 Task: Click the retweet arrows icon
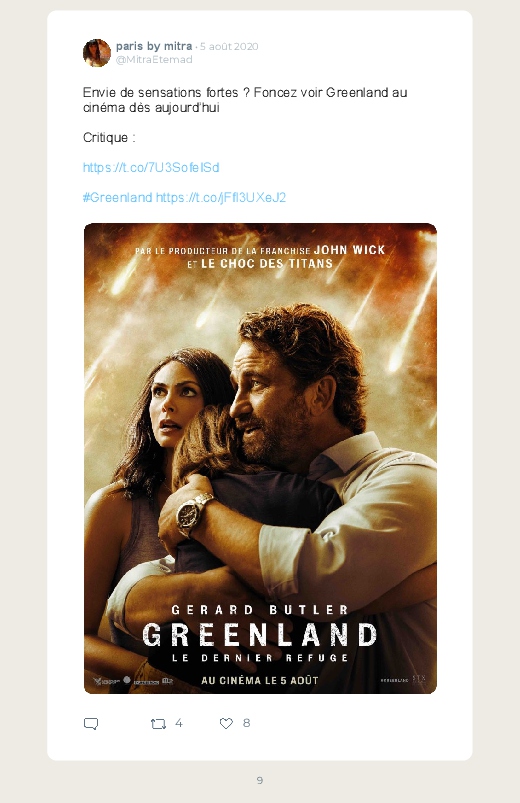tap(158, 724)
